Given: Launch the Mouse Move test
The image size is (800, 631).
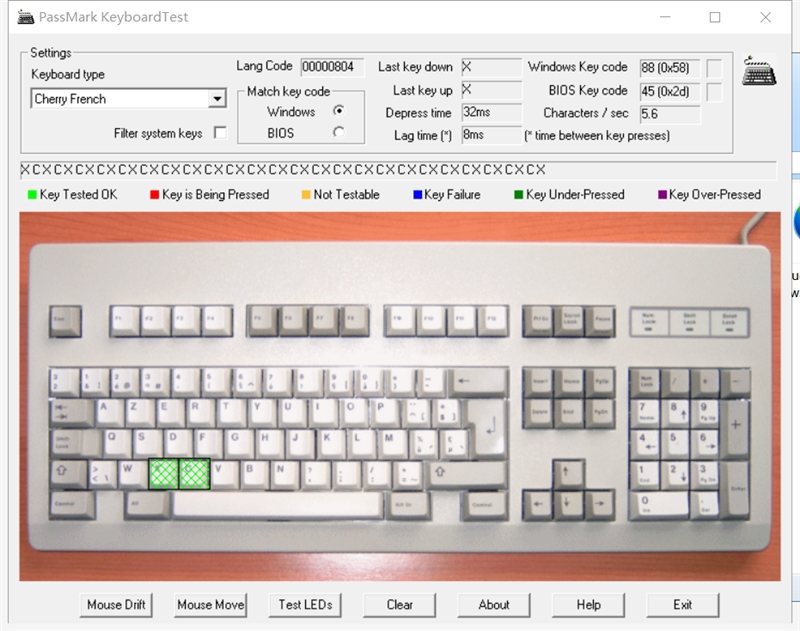Looking at the screenshot, I should click(210, 605).
